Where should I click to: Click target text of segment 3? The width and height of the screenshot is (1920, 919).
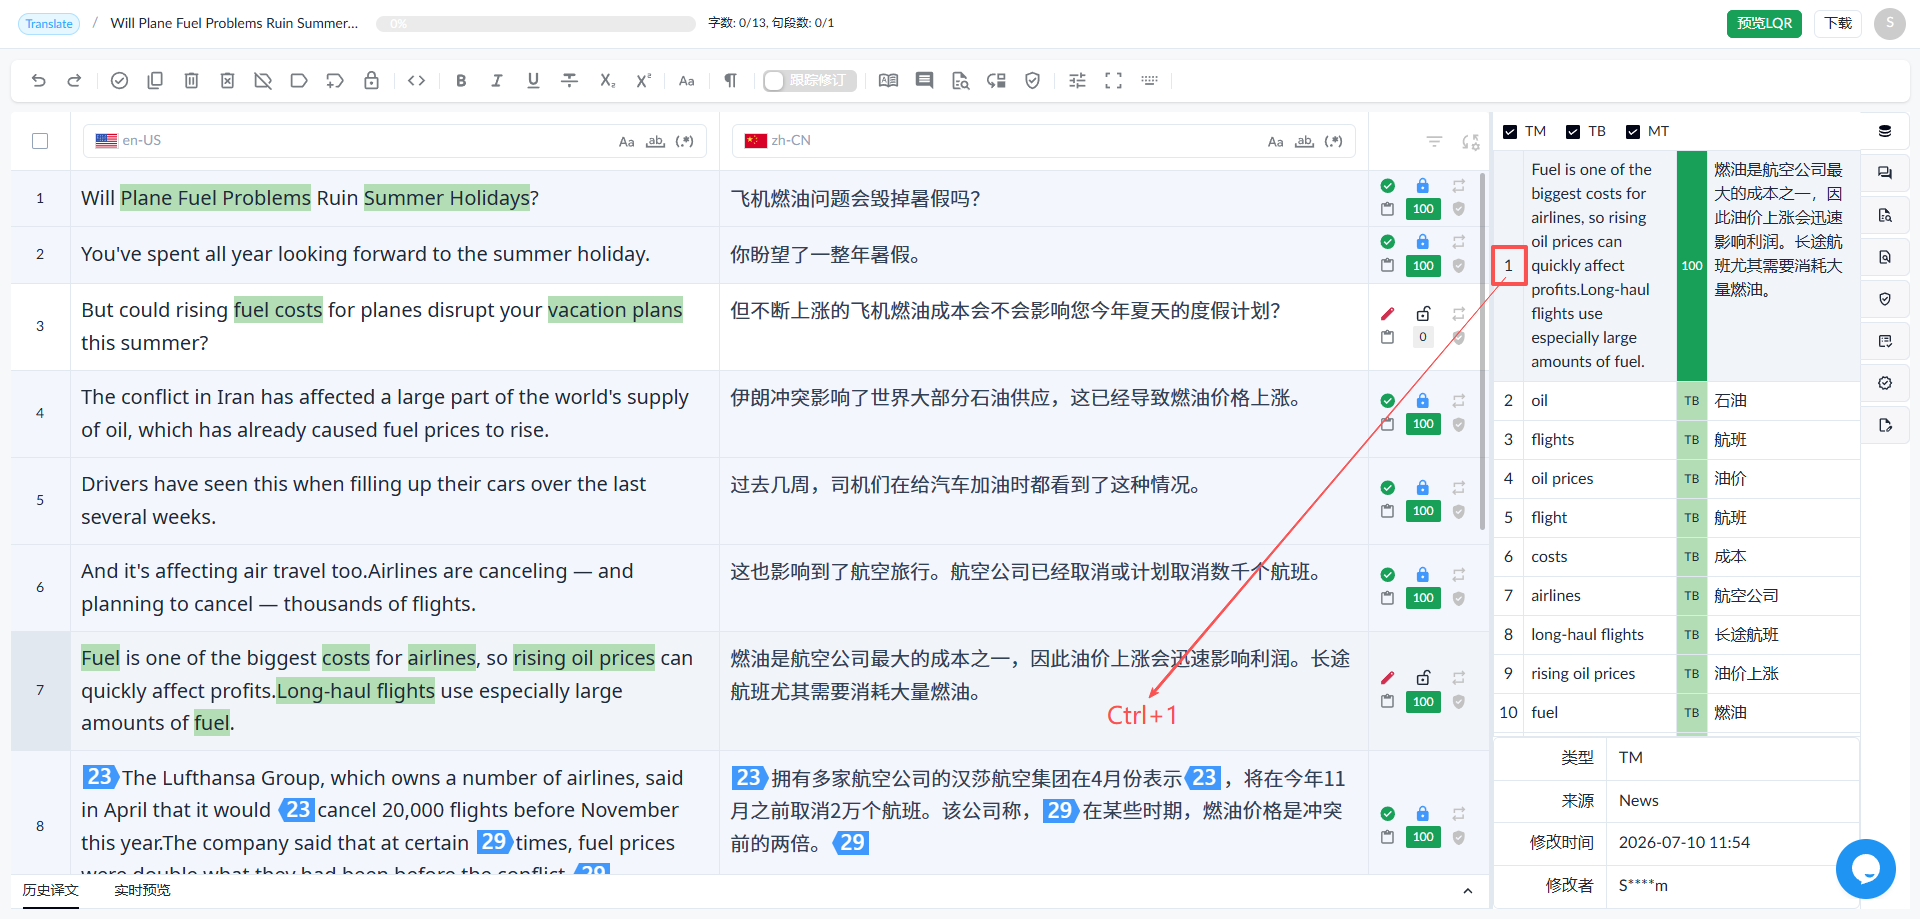(x=1005, y=311)
